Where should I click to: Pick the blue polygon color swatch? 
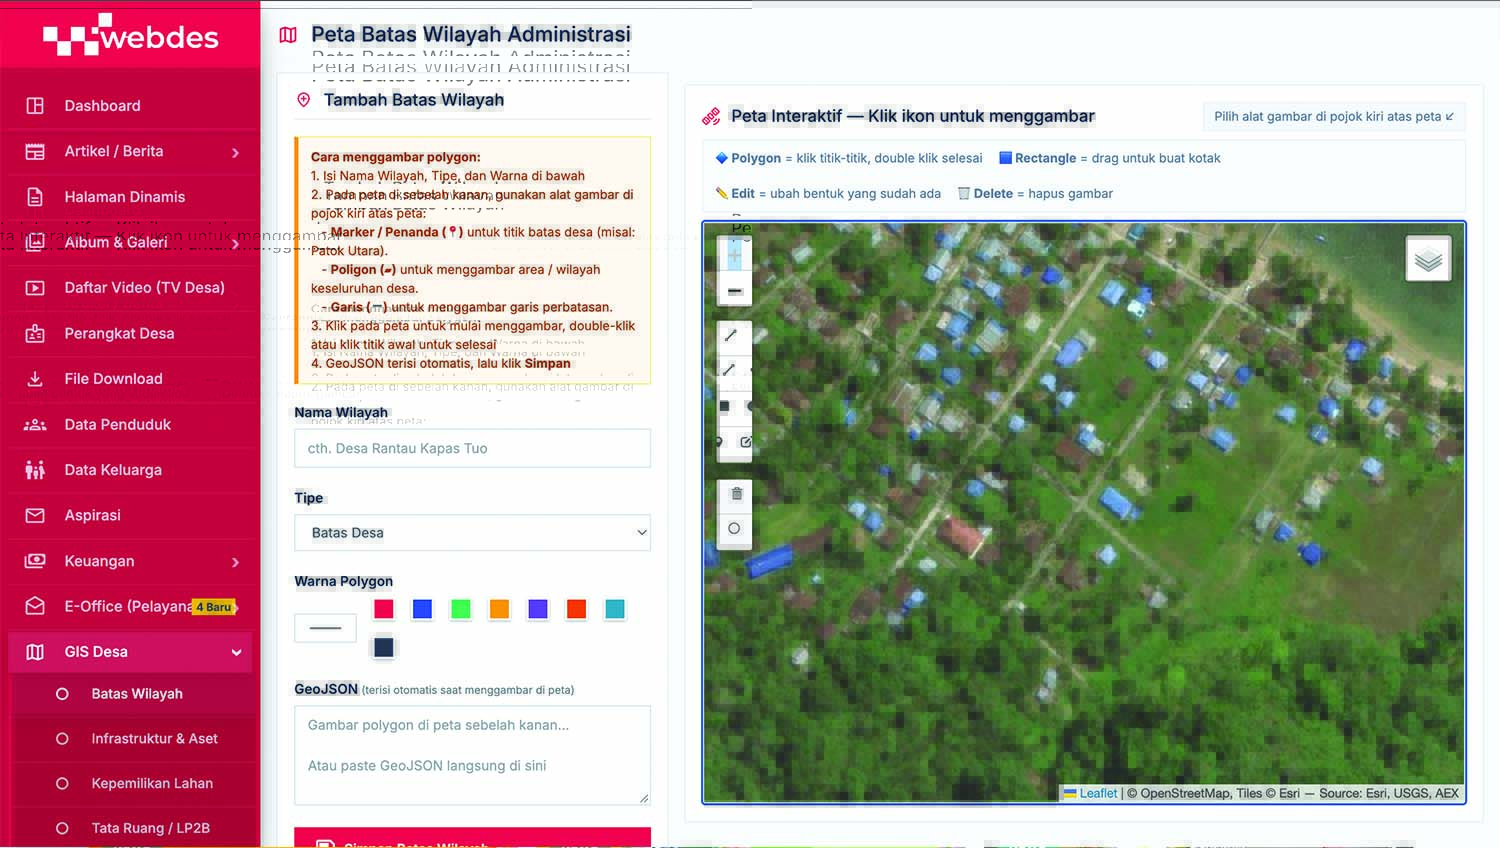[x=422, y=609]
